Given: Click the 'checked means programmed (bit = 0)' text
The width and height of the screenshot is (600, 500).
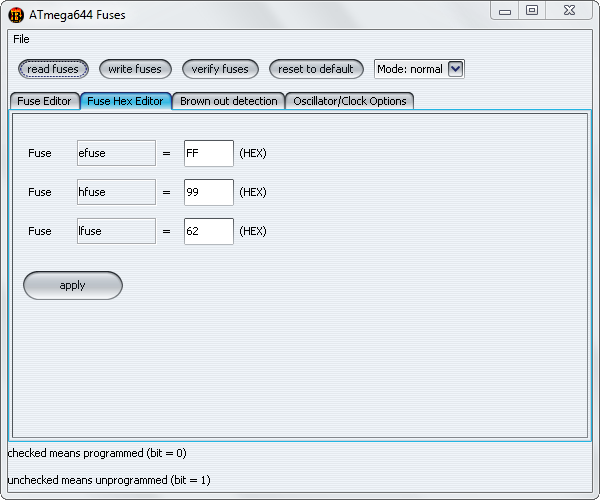Looking at the screenshot, I should pos(97,453).
